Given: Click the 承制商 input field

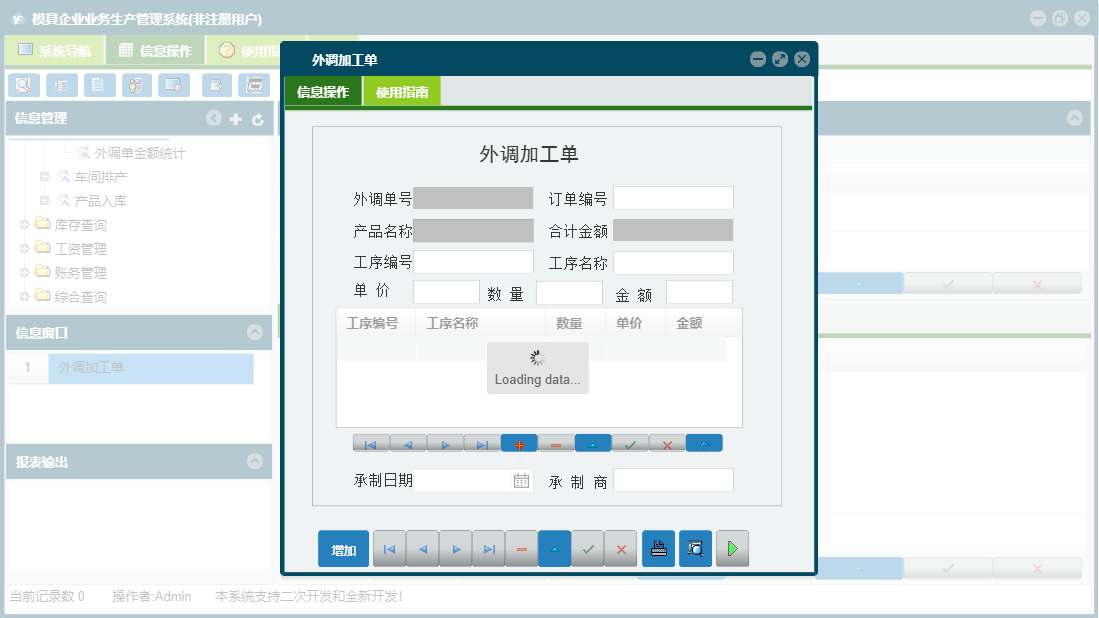Looking at the screenshot, I should [673, 481].
